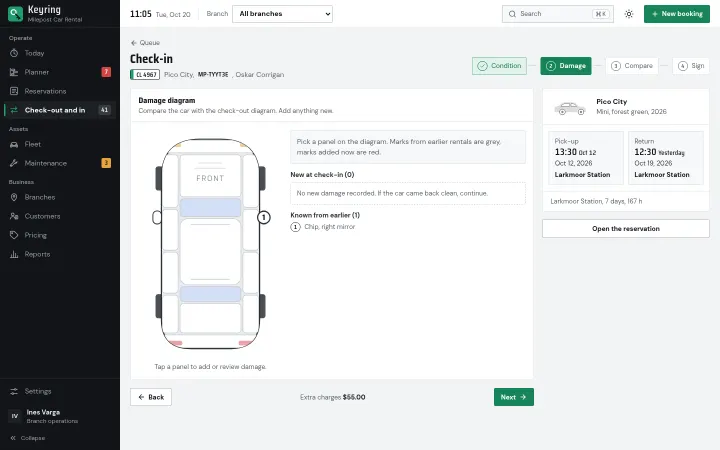Select the Damage step
This screenshot has height=450, width=720.
pos(566,66)
